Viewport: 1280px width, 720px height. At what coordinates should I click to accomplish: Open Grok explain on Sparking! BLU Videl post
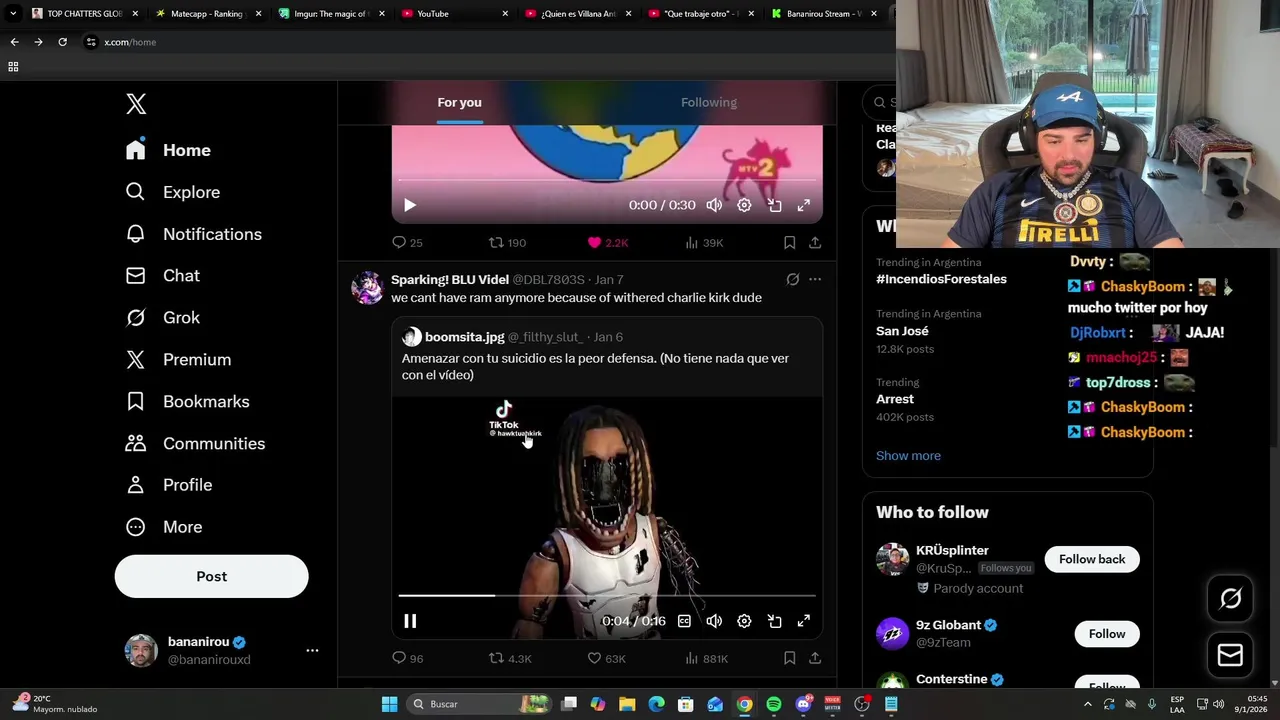tap(792, 280)
